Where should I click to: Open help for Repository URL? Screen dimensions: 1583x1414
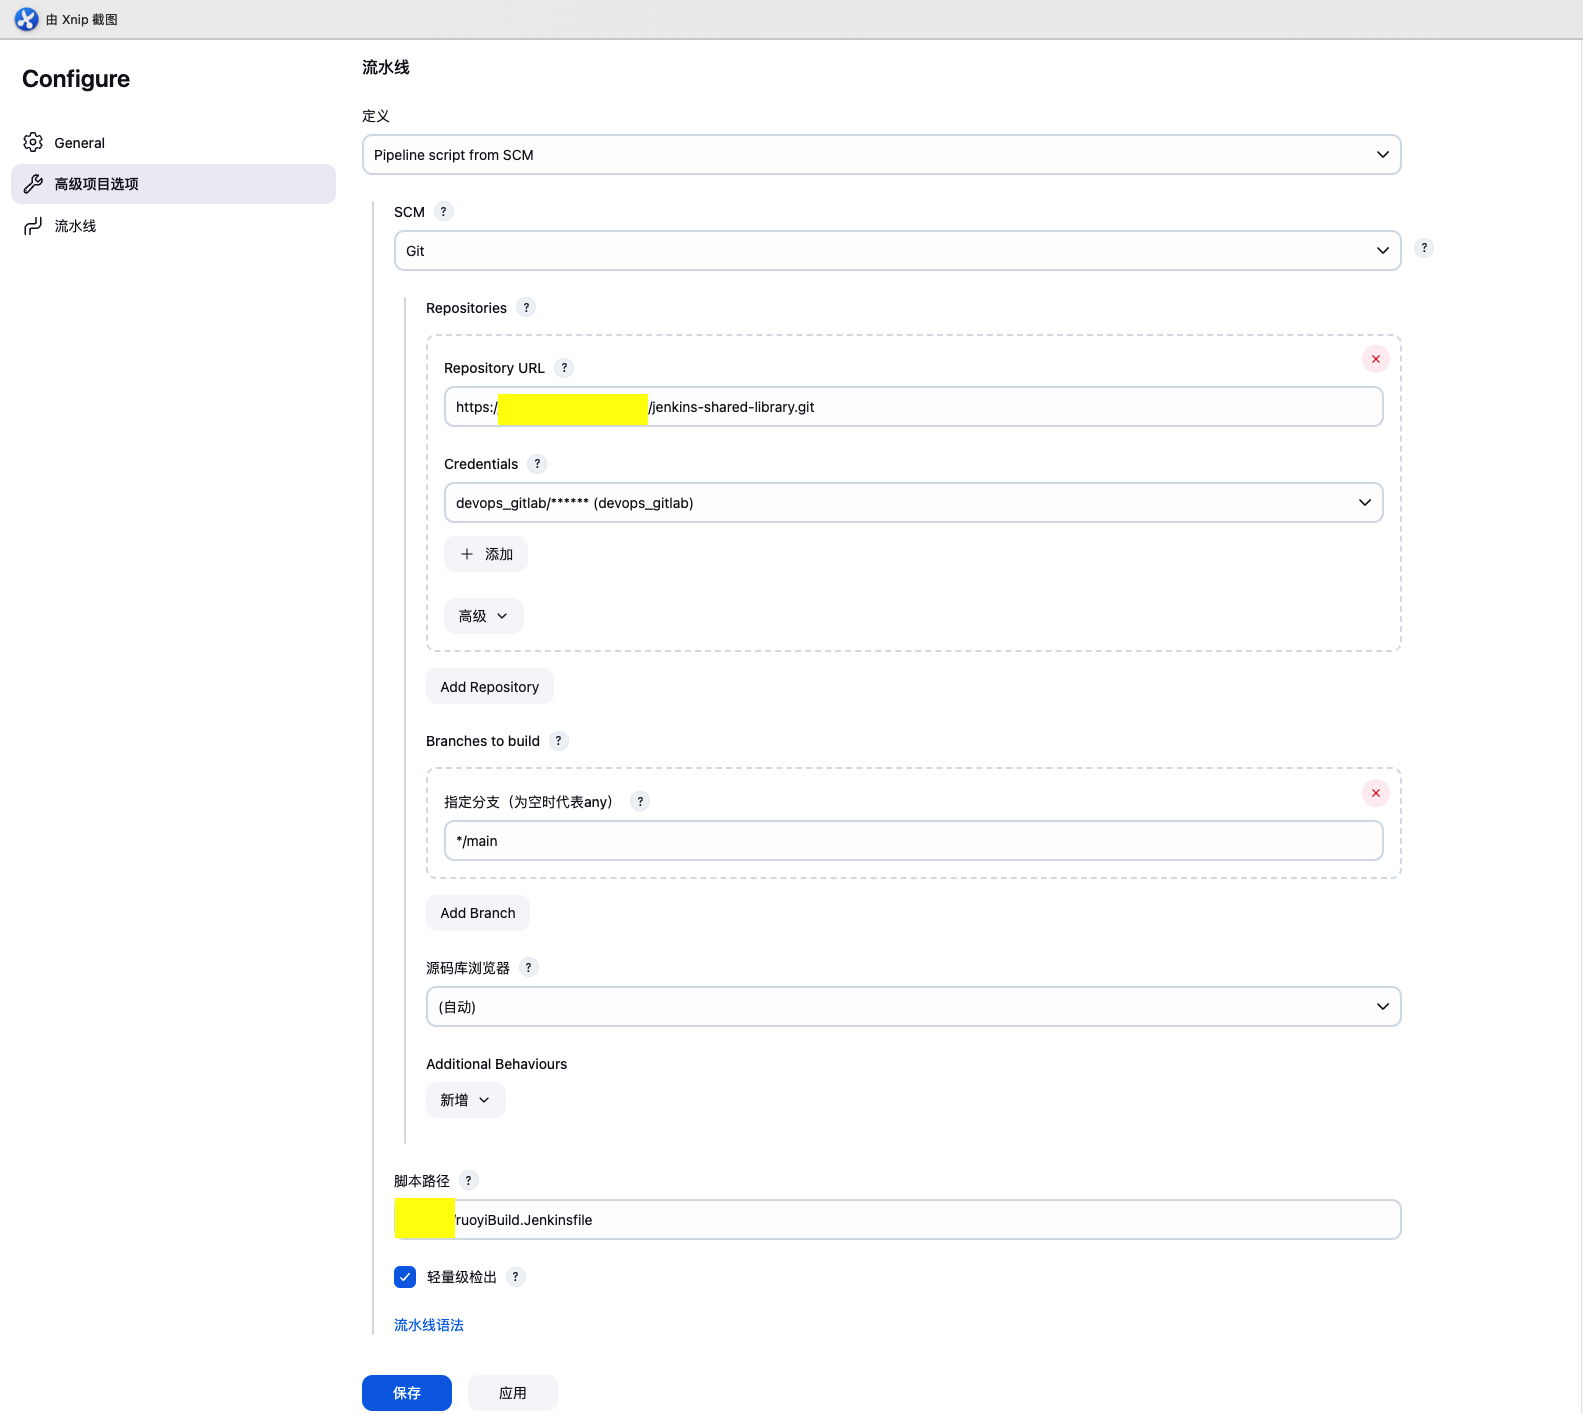(x=564, y=368)
